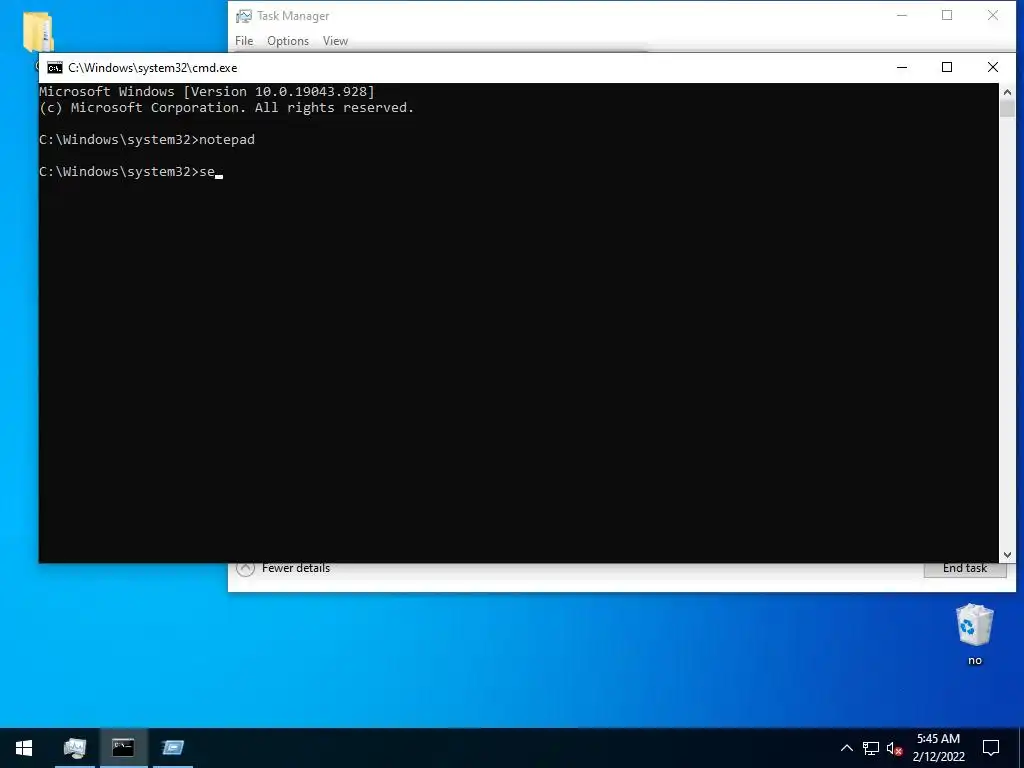Select the Recycle Bin named no

point(974,635)
